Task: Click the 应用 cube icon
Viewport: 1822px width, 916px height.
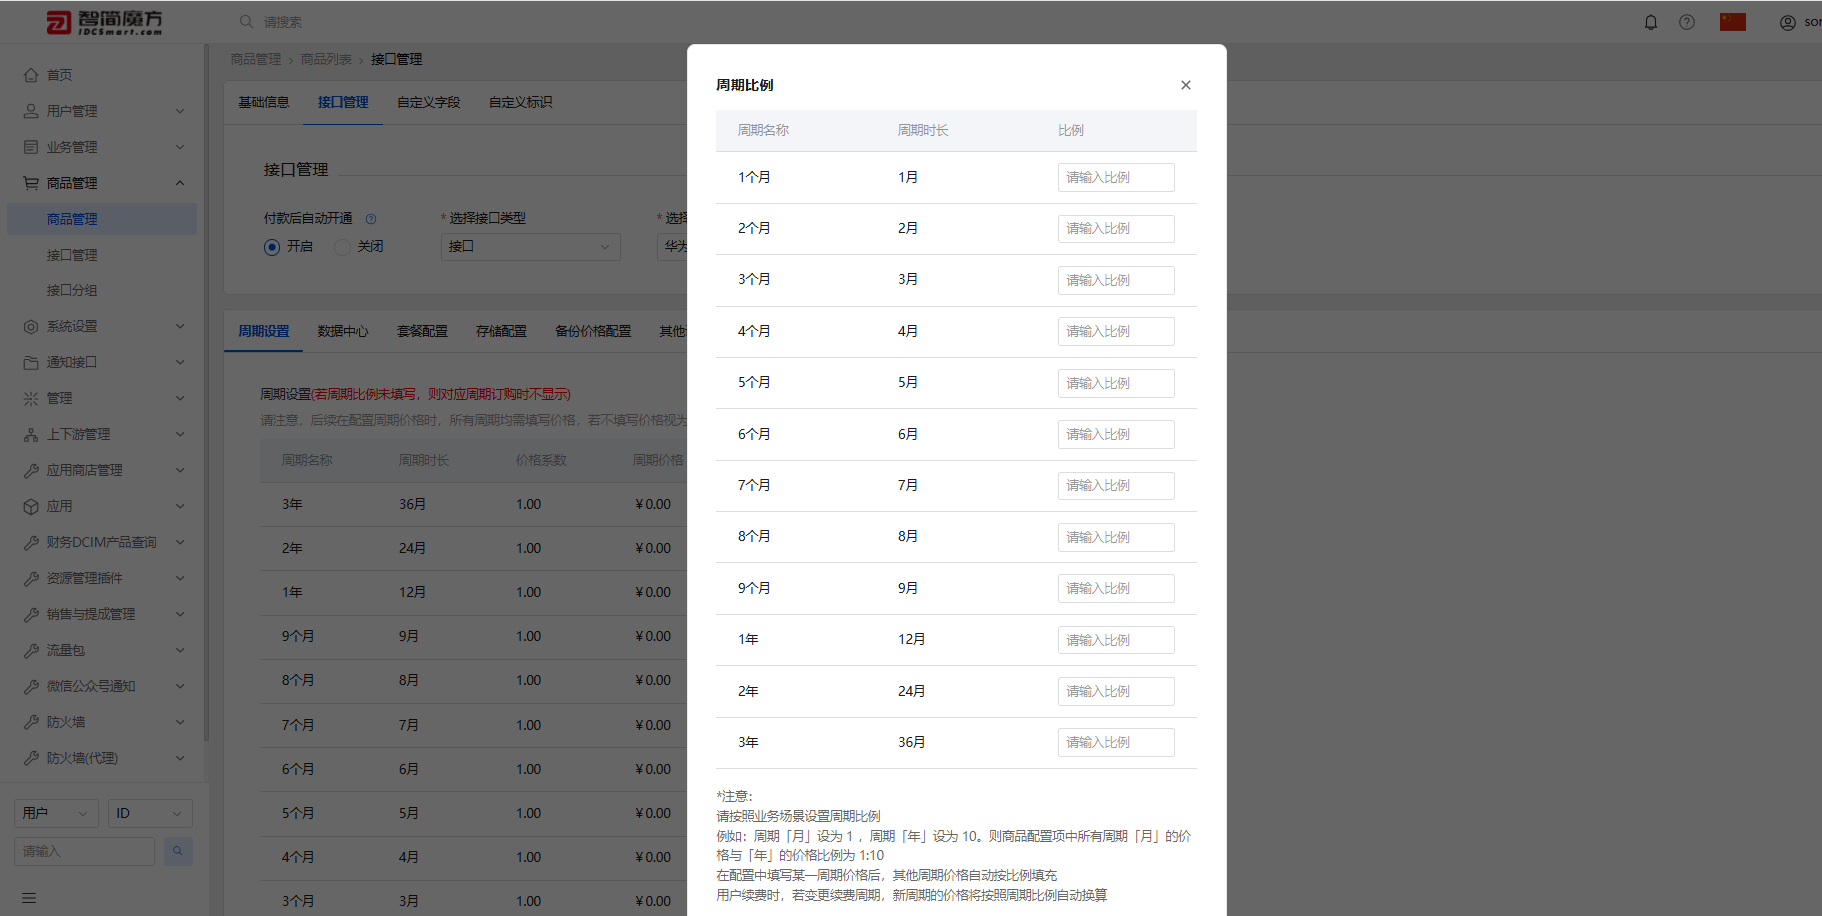Action: (31, 506)
